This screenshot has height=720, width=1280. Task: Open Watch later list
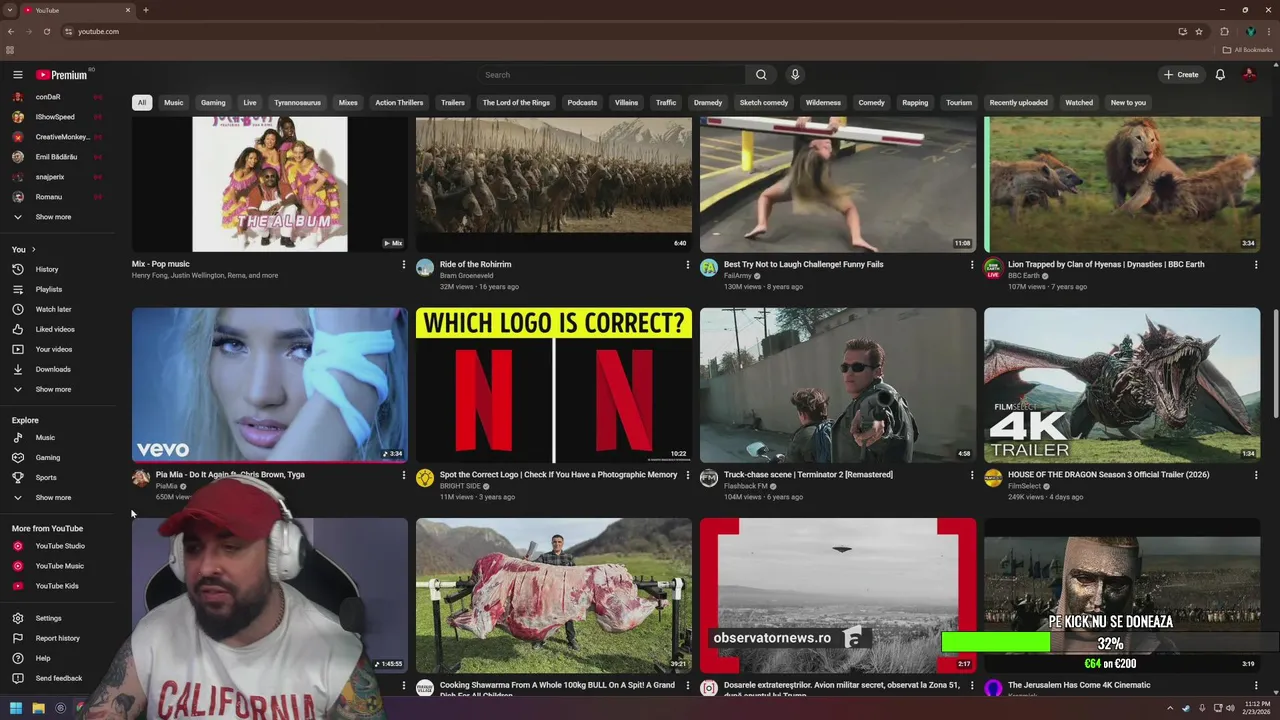pyautogui.click(x=53, y=309)
